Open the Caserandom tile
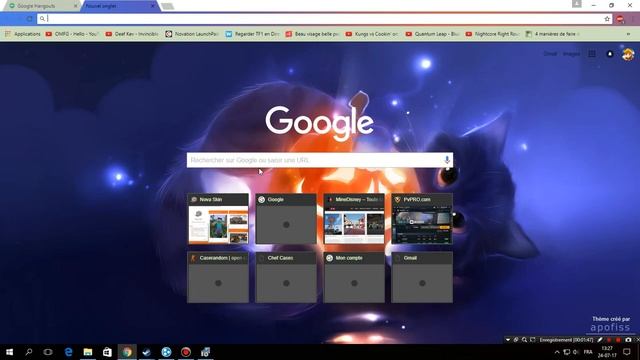 point(218,277)
